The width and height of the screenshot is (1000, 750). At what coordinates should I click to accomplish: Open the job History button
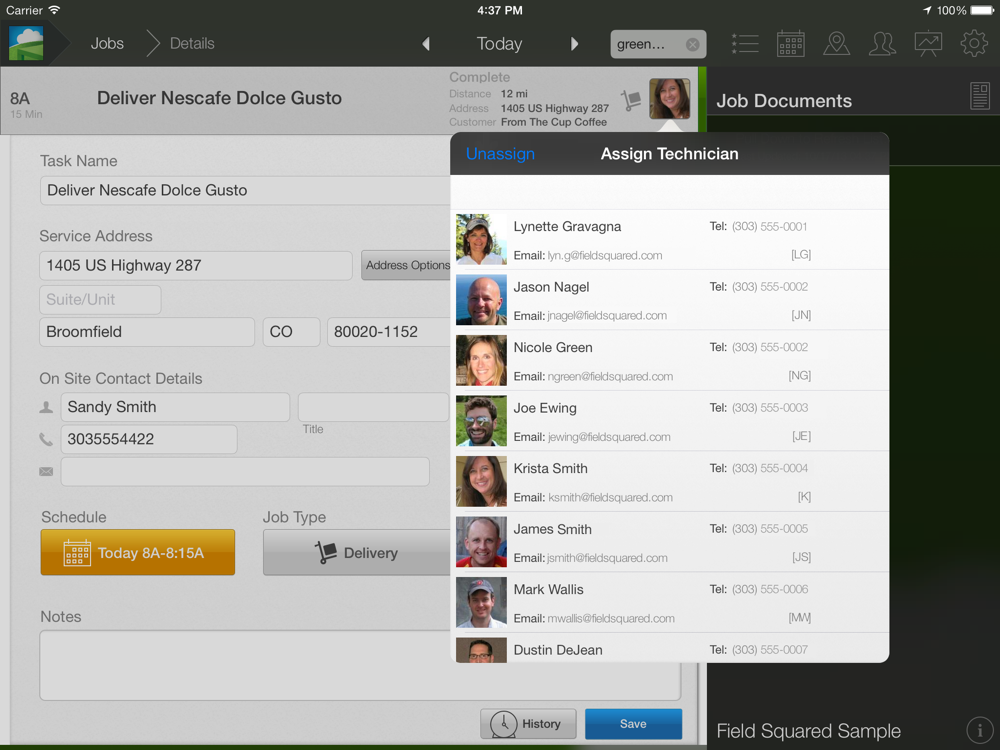point(529,724)
